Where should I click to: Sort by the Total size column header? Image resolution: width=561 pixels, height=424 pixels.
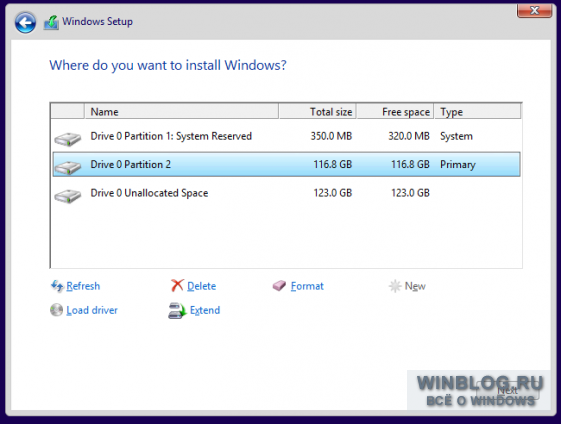click(317, 111)
